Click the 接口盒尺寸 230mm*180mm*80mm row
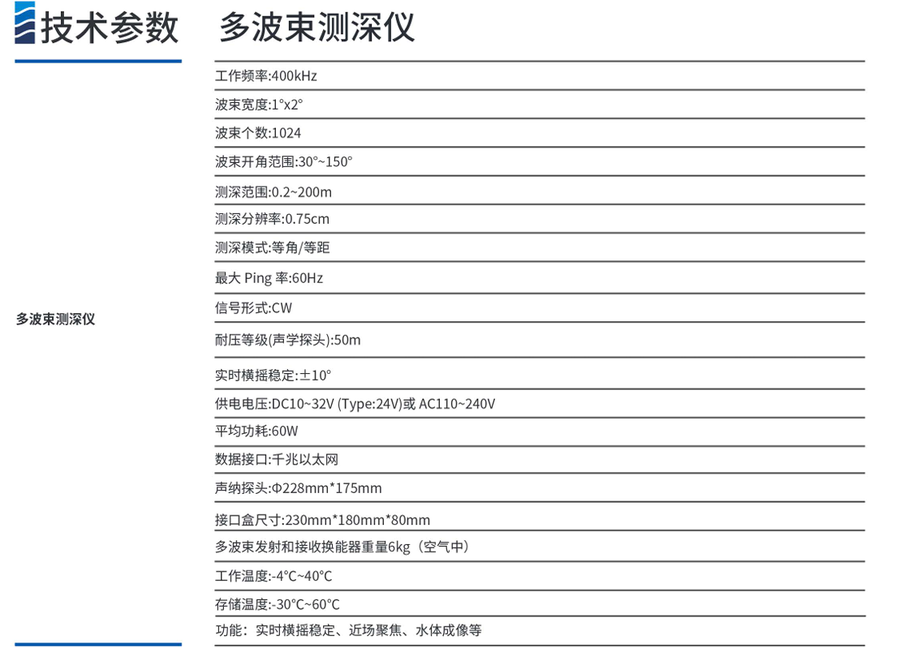This screenshot has height=648, width=900. [322, 520]
